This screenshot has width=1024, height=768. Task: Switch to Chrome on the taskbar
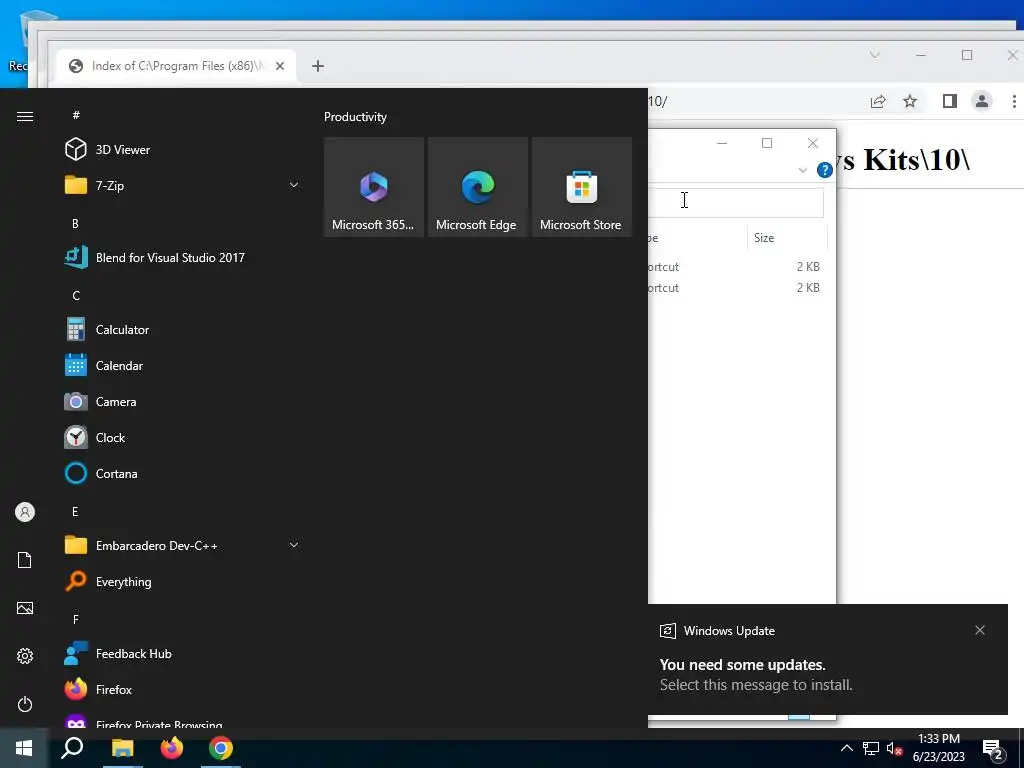221,748
